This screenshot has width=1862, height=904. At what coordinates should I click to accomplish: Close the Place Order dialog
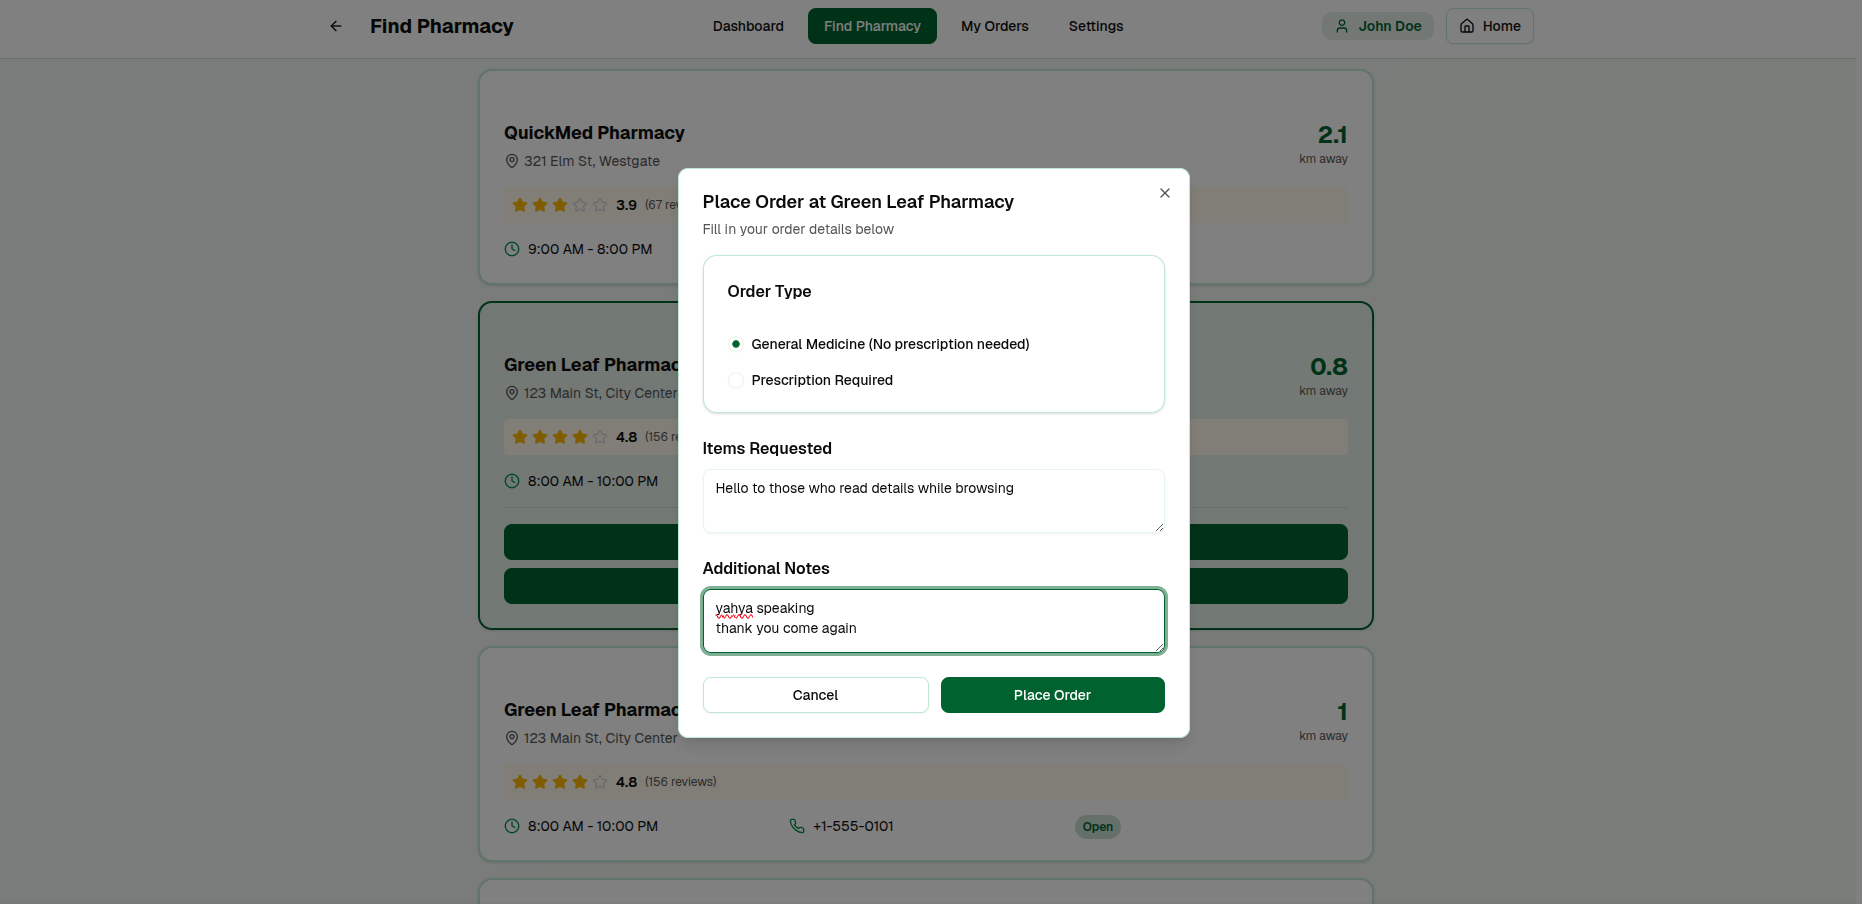pos(1164,193)
